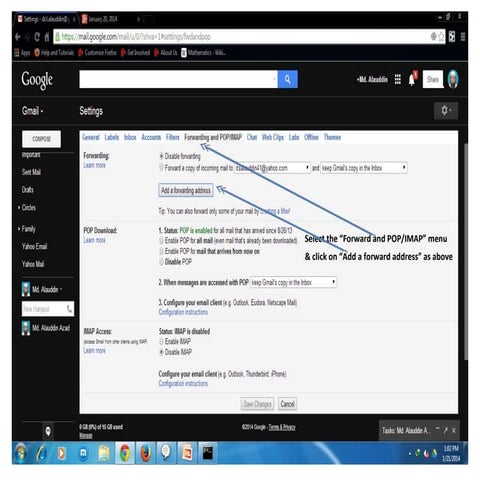
Task: Select the Enable IMAP radio button
Action: point(161,341)
